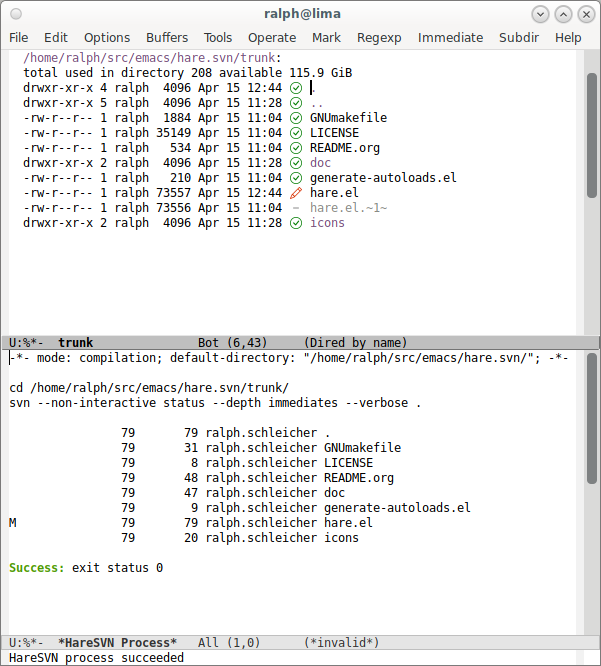The image size is (601, 666).
Task: Click the 'total used in directory 208' line
Action: (x=187, y=73)
